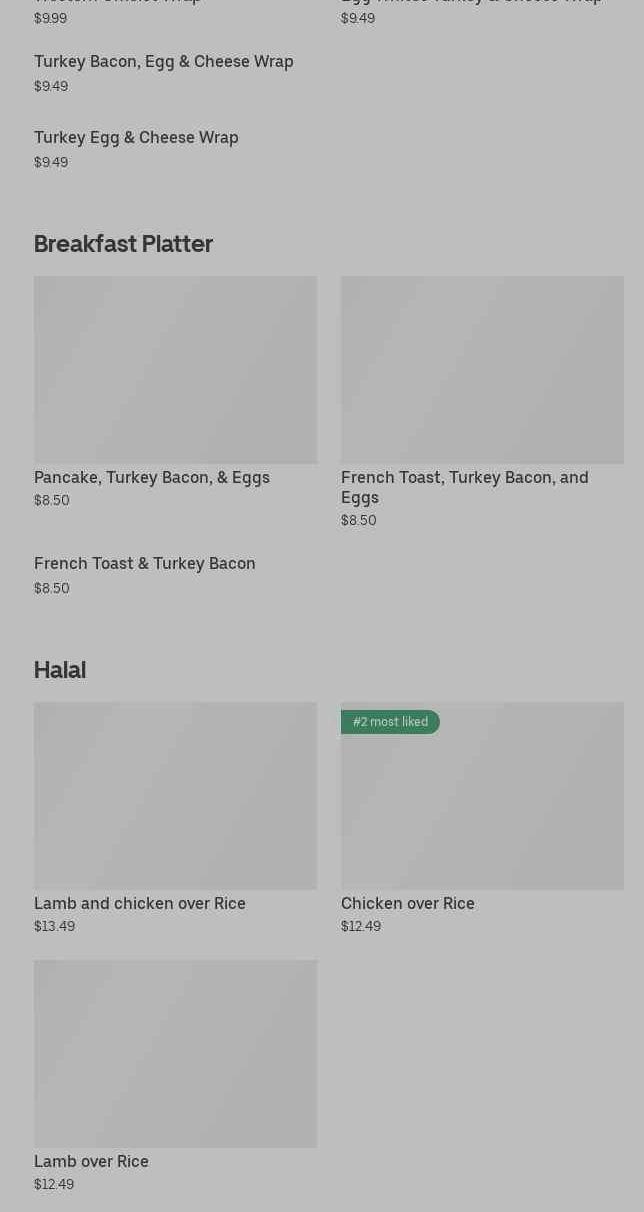
Task: Click the #2 most liked badge
Action: 390,722
